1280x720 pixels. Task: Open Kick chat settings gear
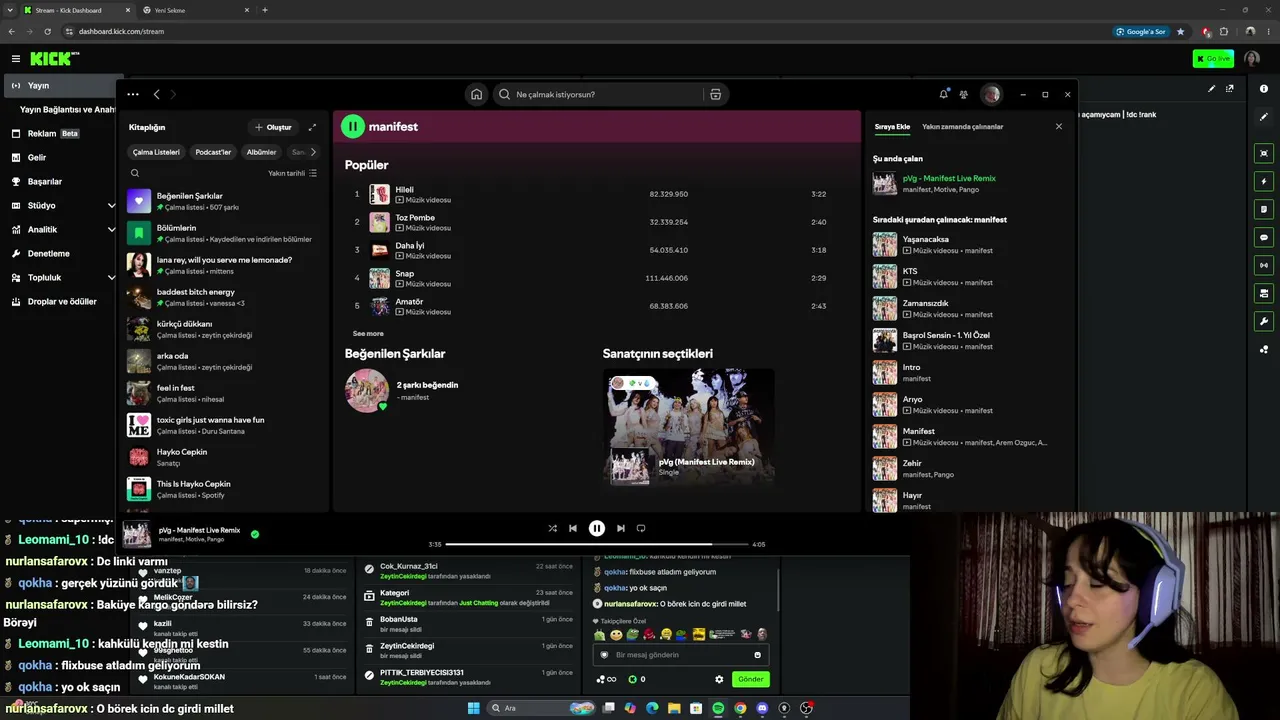[719, 679]
